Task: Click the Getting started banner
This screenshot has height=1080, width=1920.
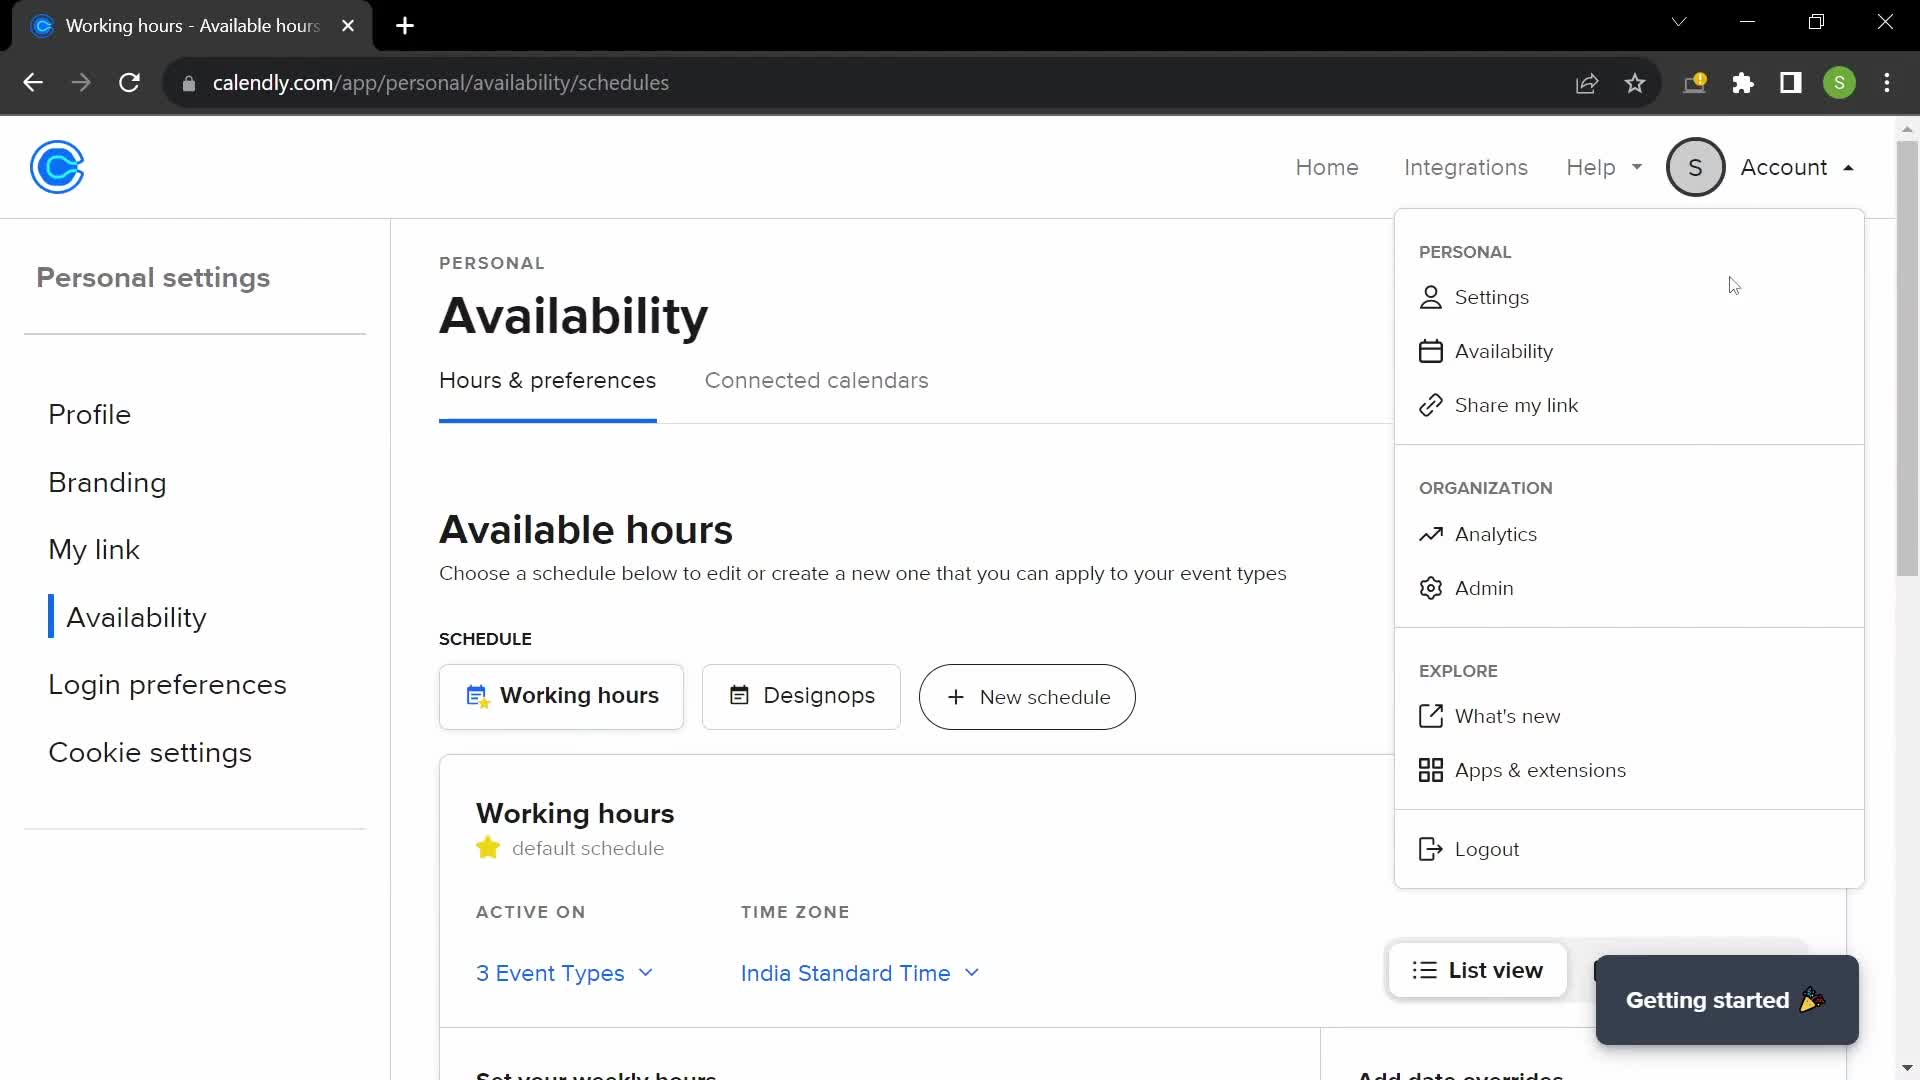Action: coord(1725,1000)
